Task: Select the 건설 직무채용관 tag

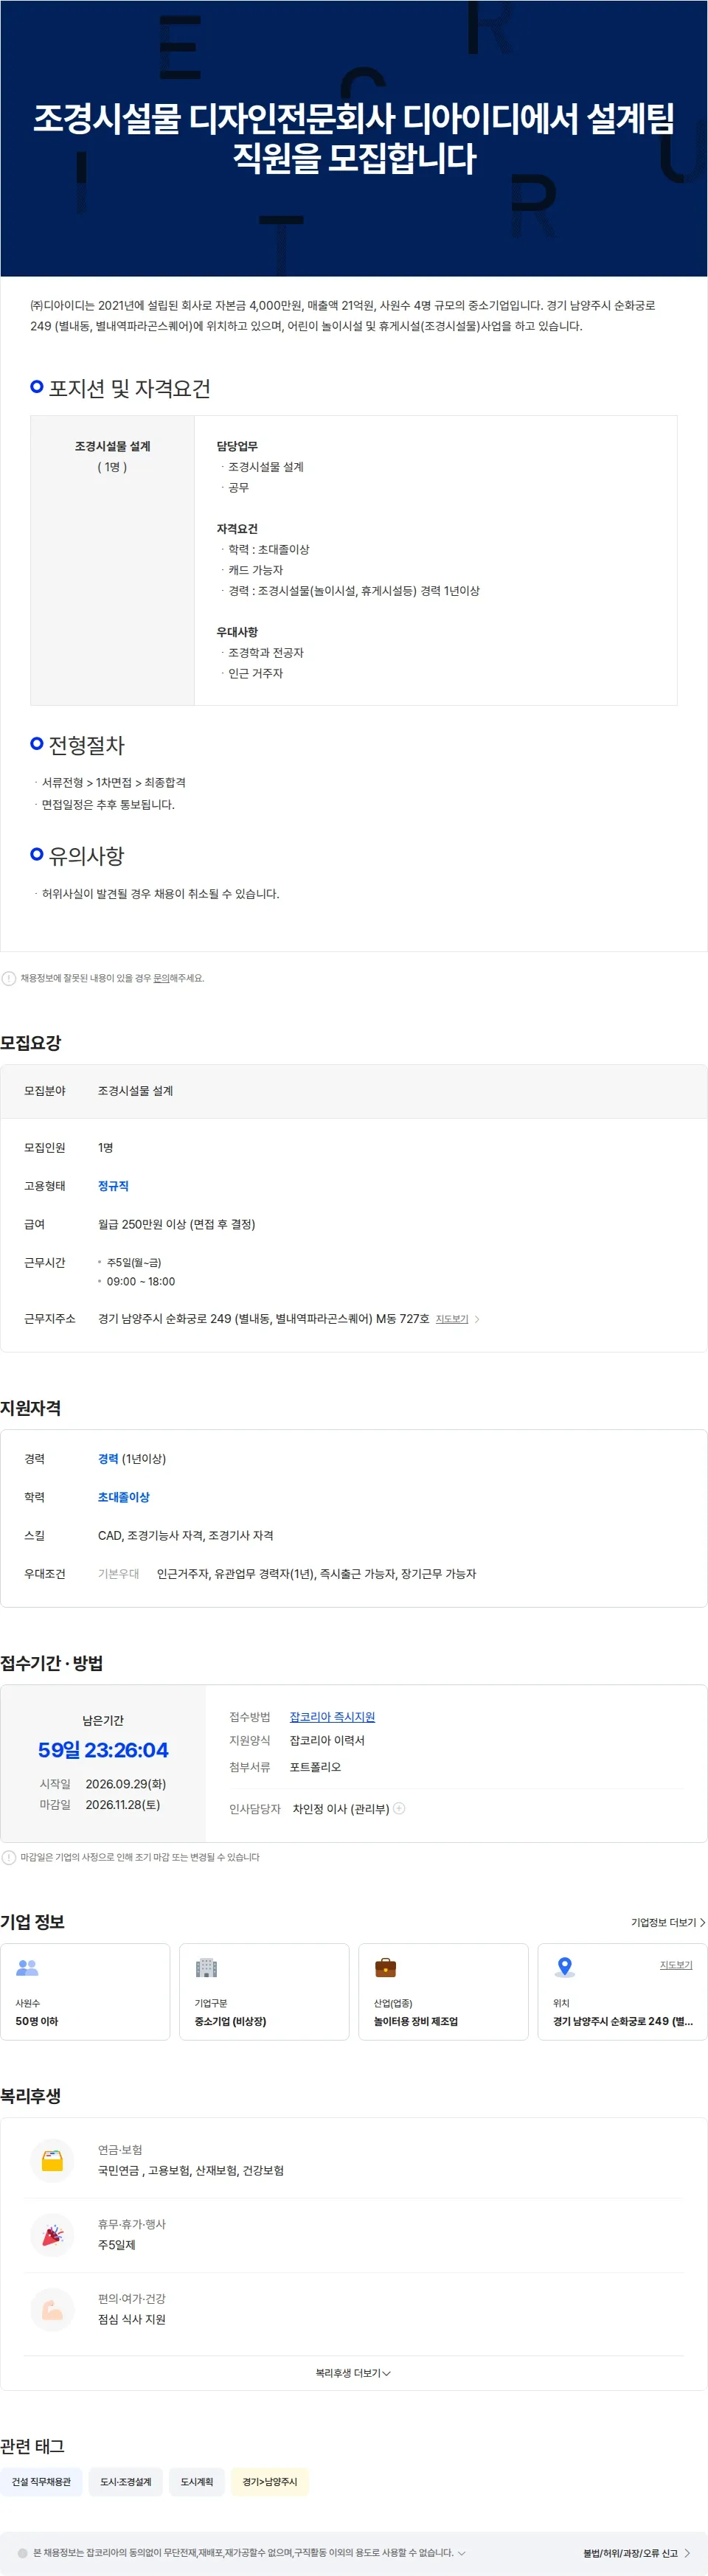Action: [41, 2481]
